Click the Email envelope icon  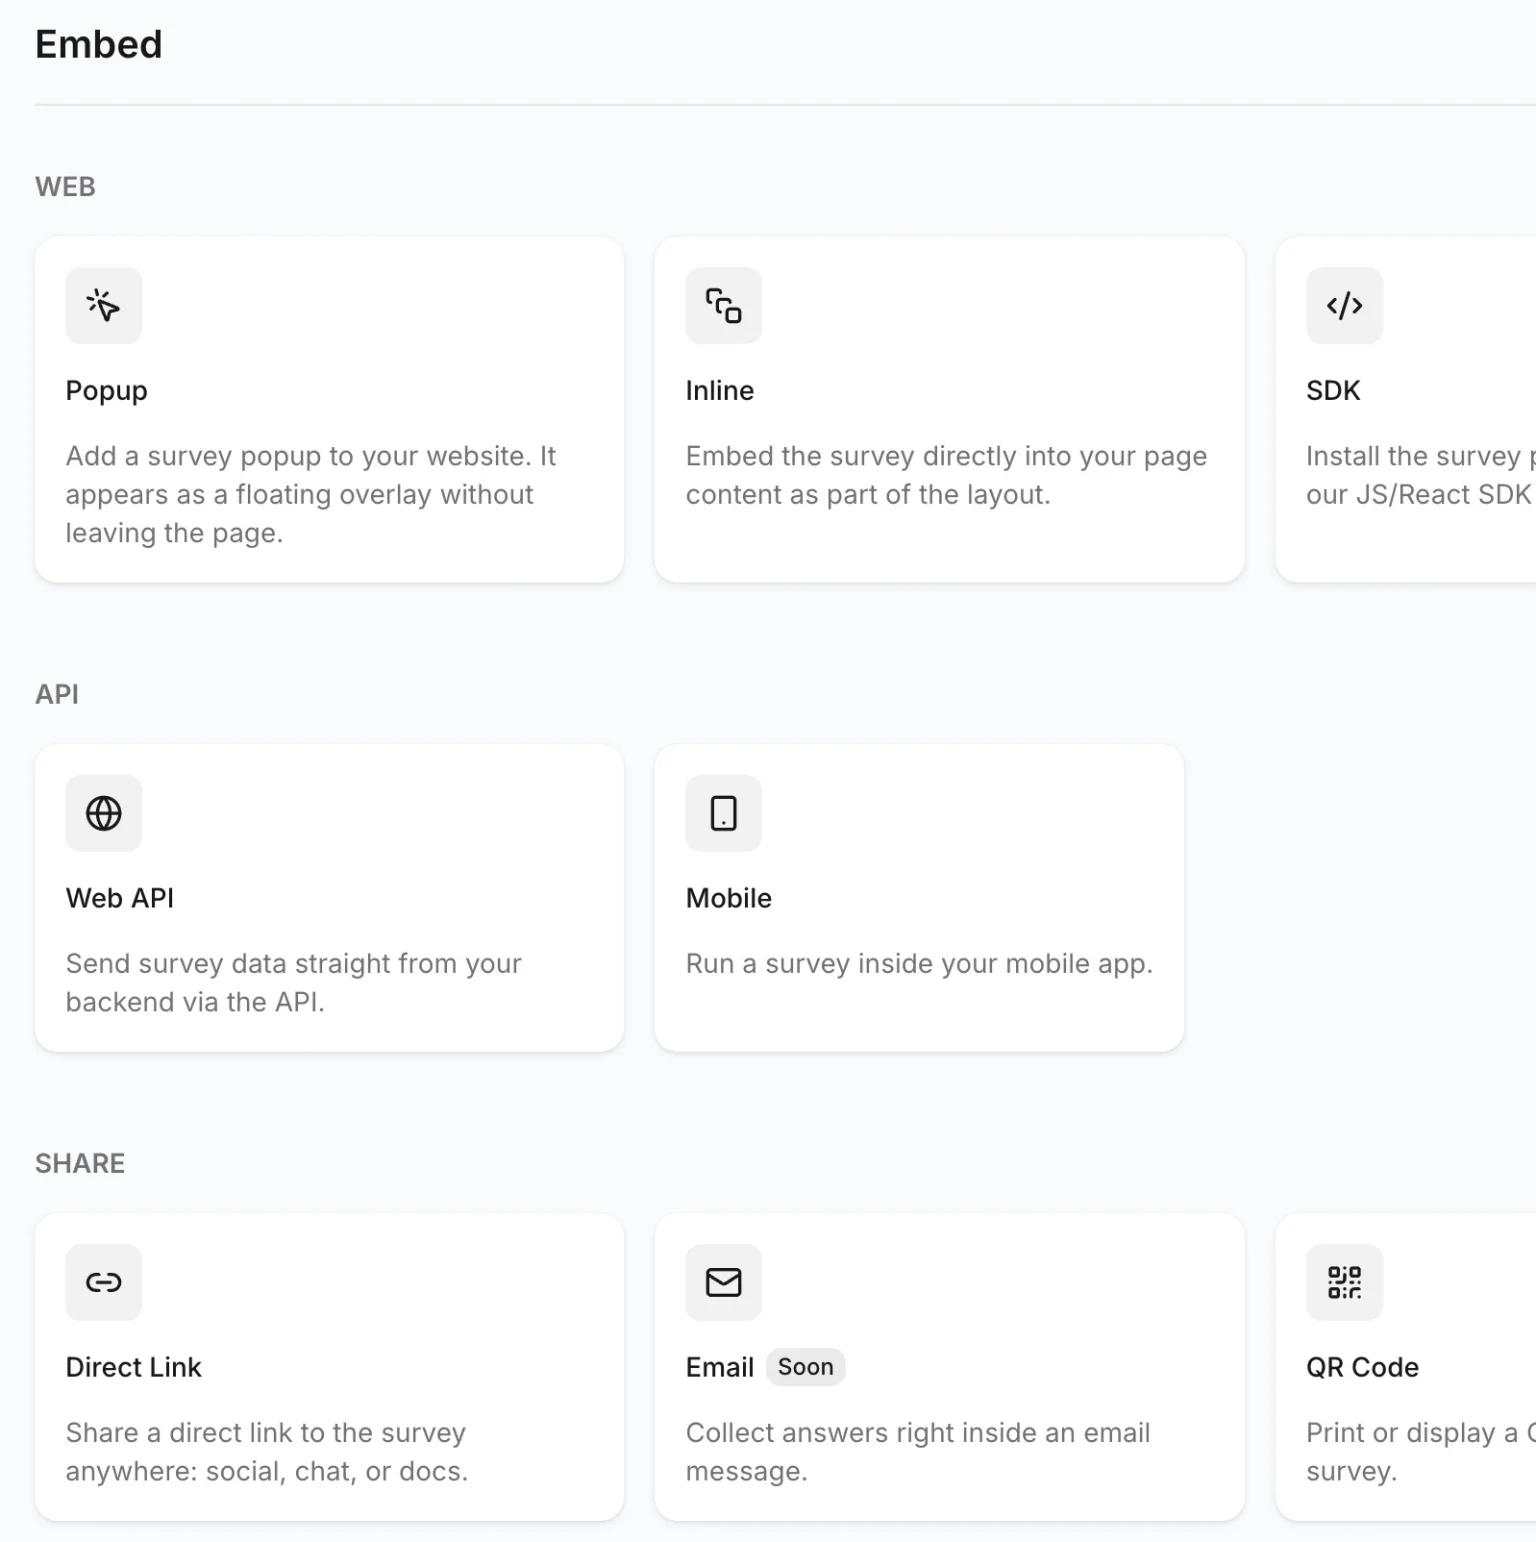pos(723,1282)
